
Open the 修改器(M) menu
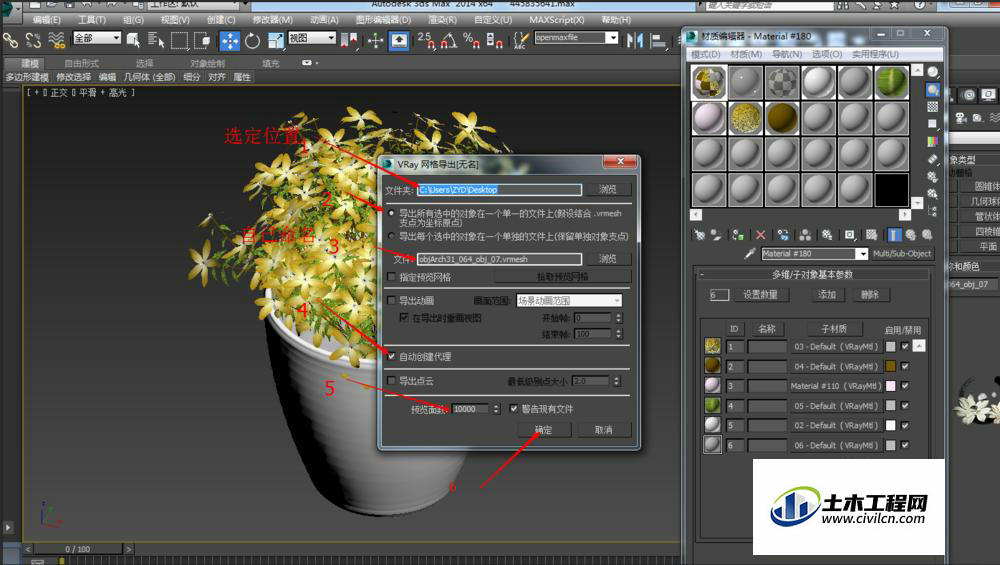272,20
